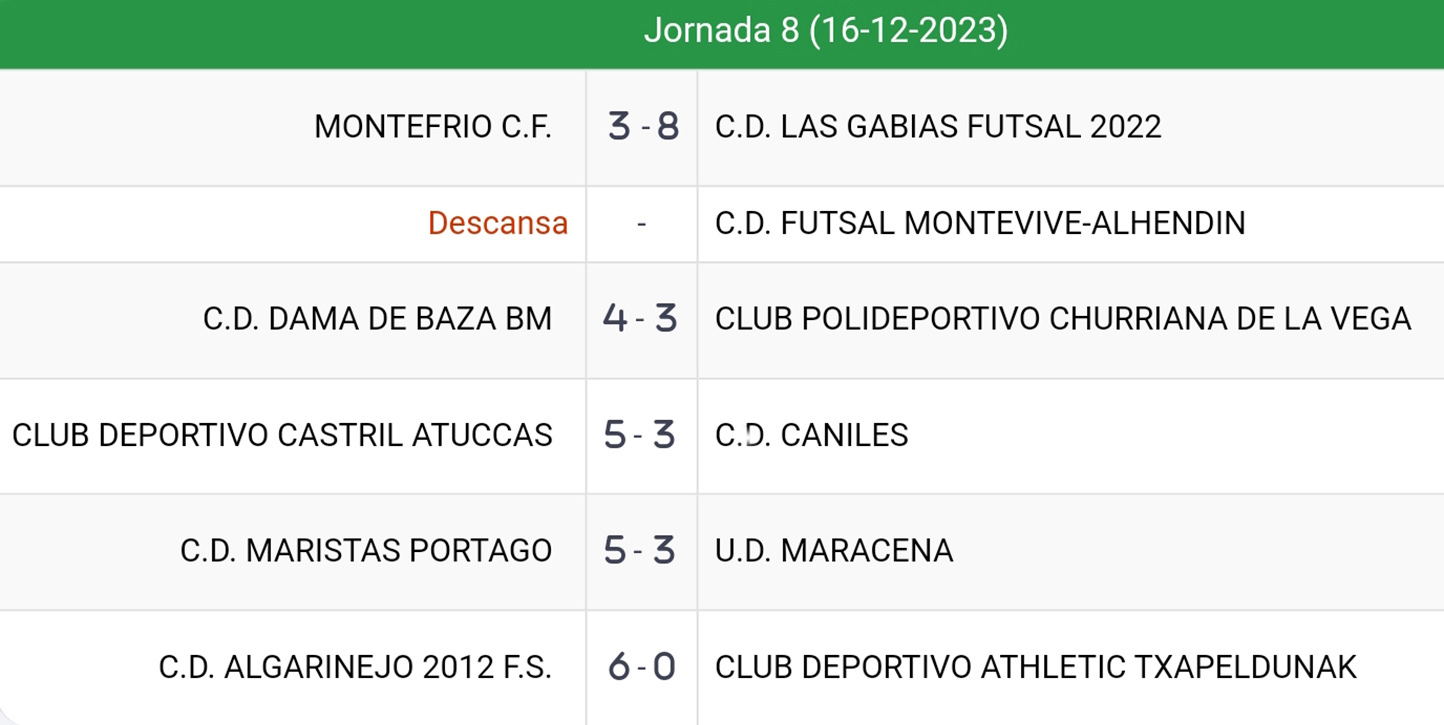Open the C.D. LAS GABIAS FUTSAL 2022 team
The height and width of the screenshot is (725, 1444).
point(938,127)
